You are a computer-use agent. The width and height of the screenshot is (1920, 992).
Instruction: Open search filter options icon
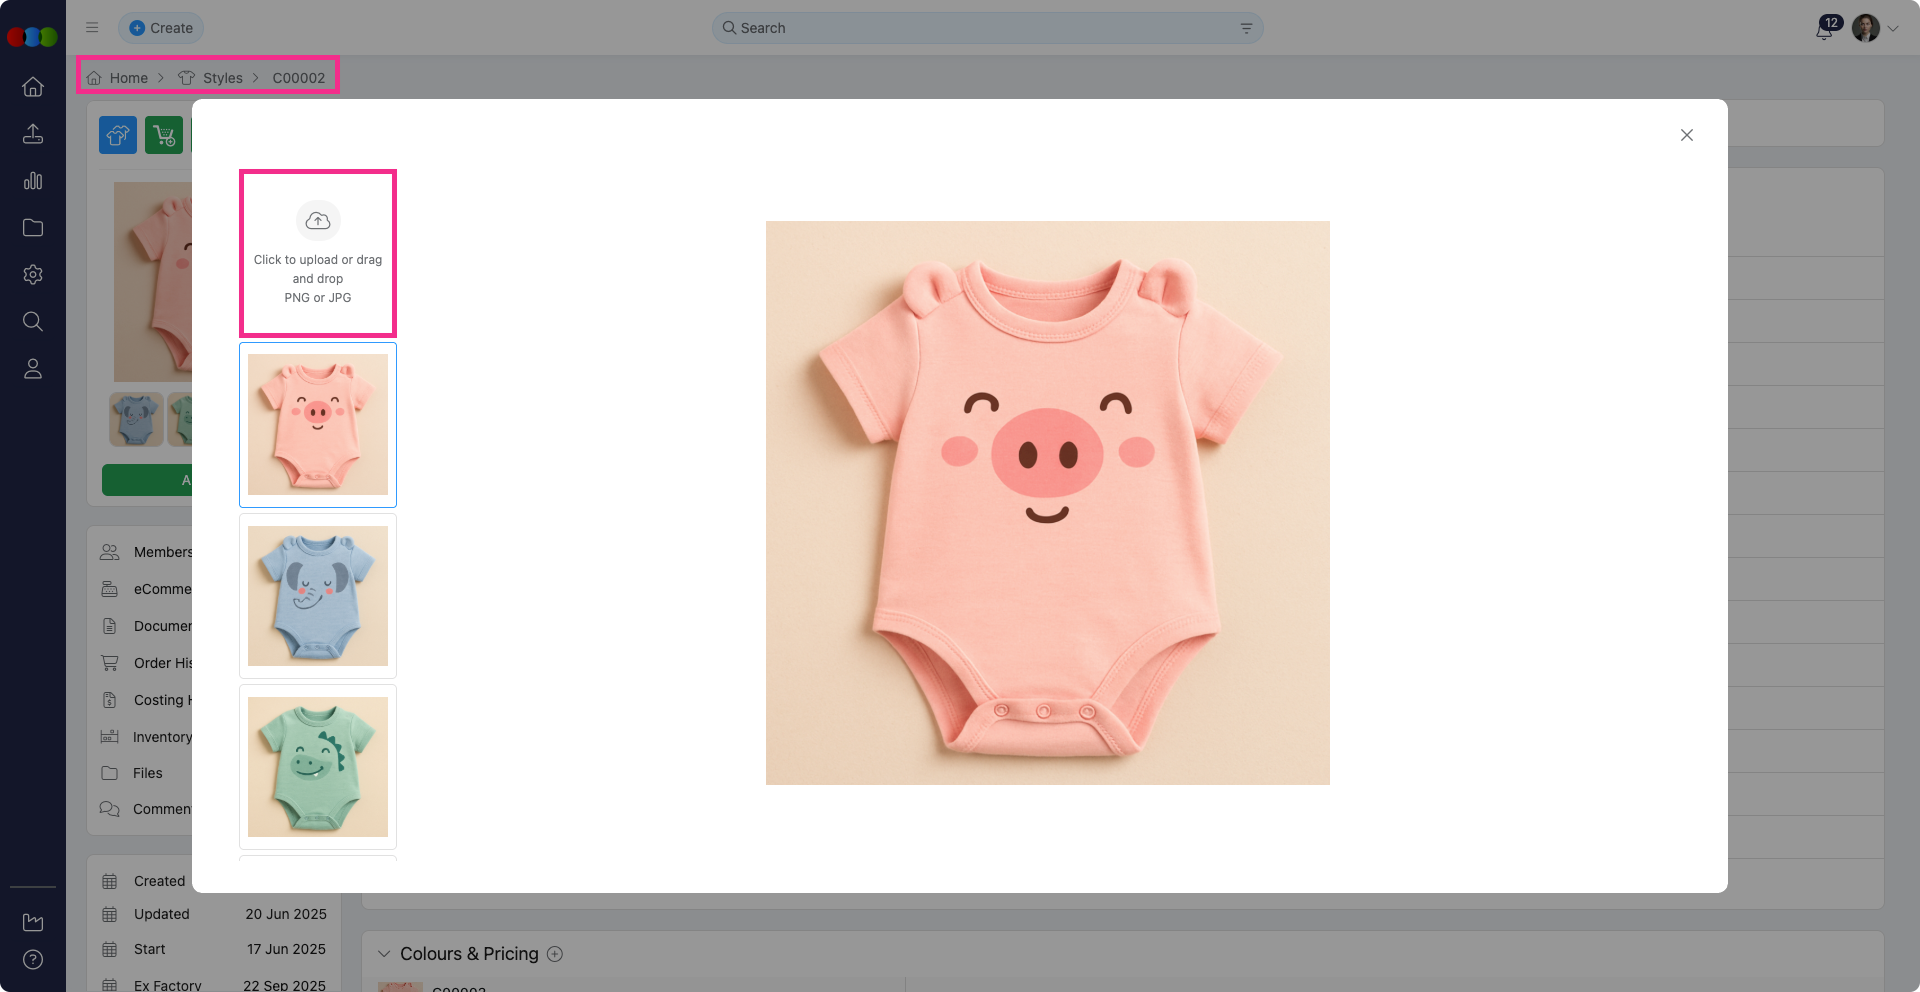[x=1246, y=28]
